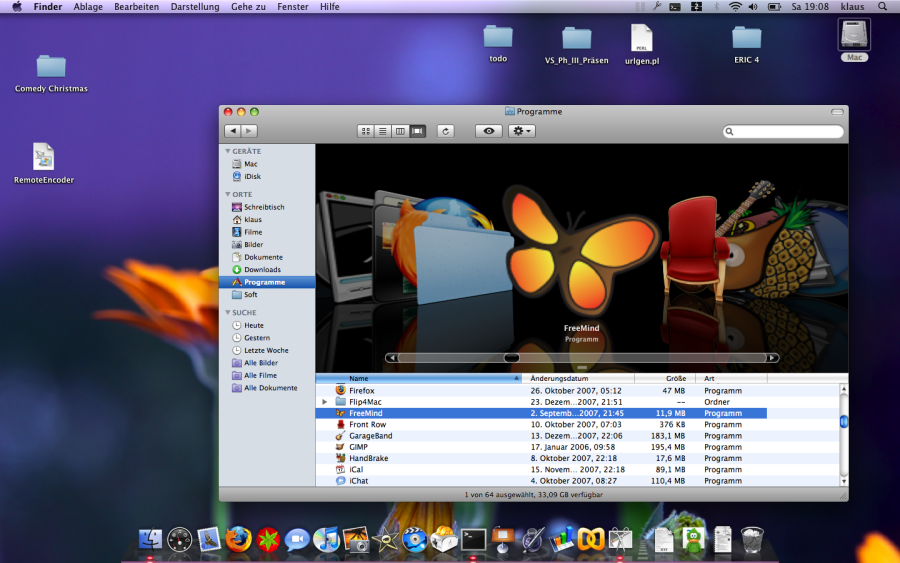The height and width of the screenshot is (563, 900).
Task: Select the Letzte Woche saved search
Action: click(x=267, y=351)
